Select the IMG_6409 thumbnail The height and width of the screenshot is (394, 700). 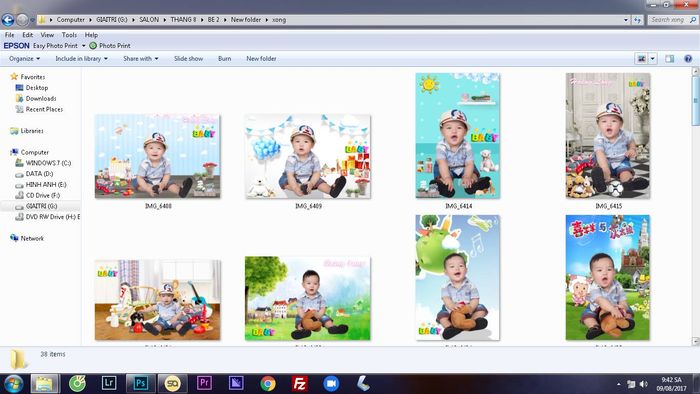point(308,156)
